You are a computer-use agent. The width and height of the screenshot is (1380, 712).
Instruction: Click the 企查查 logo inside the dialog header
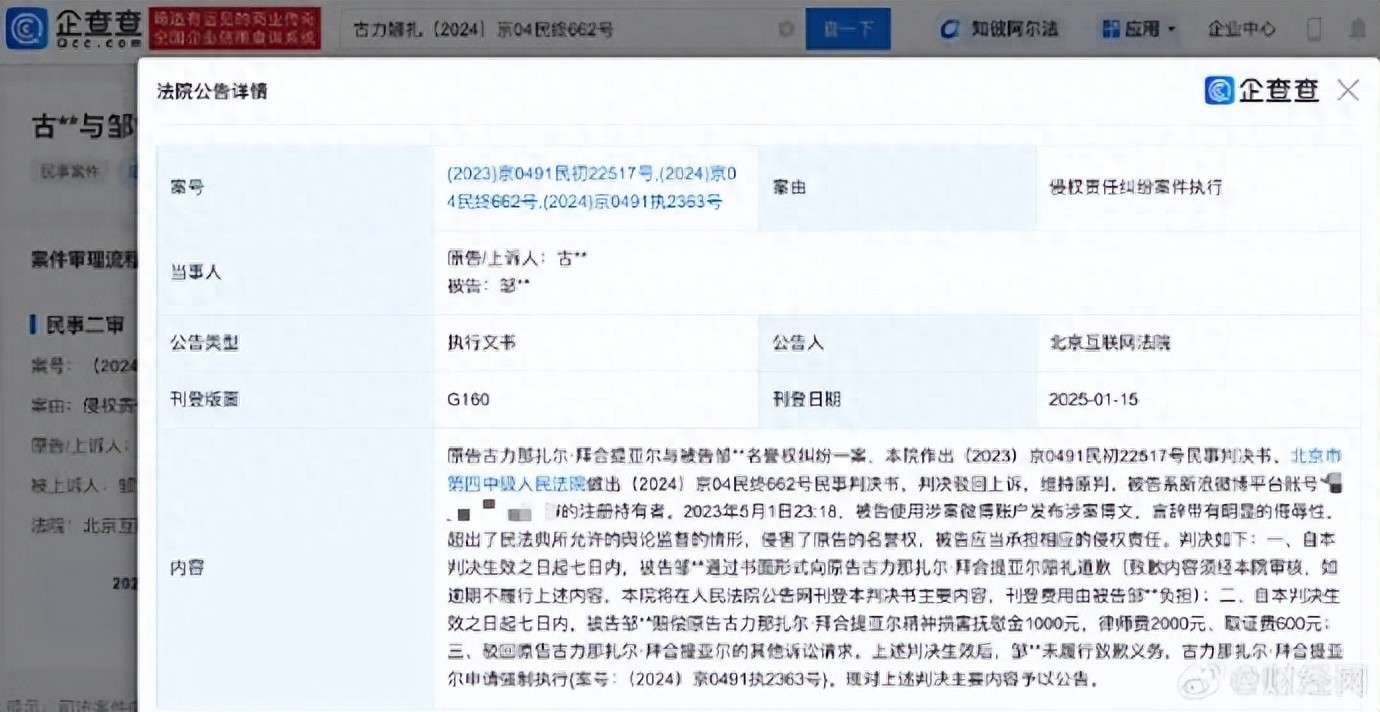(x=1262, y=91)
